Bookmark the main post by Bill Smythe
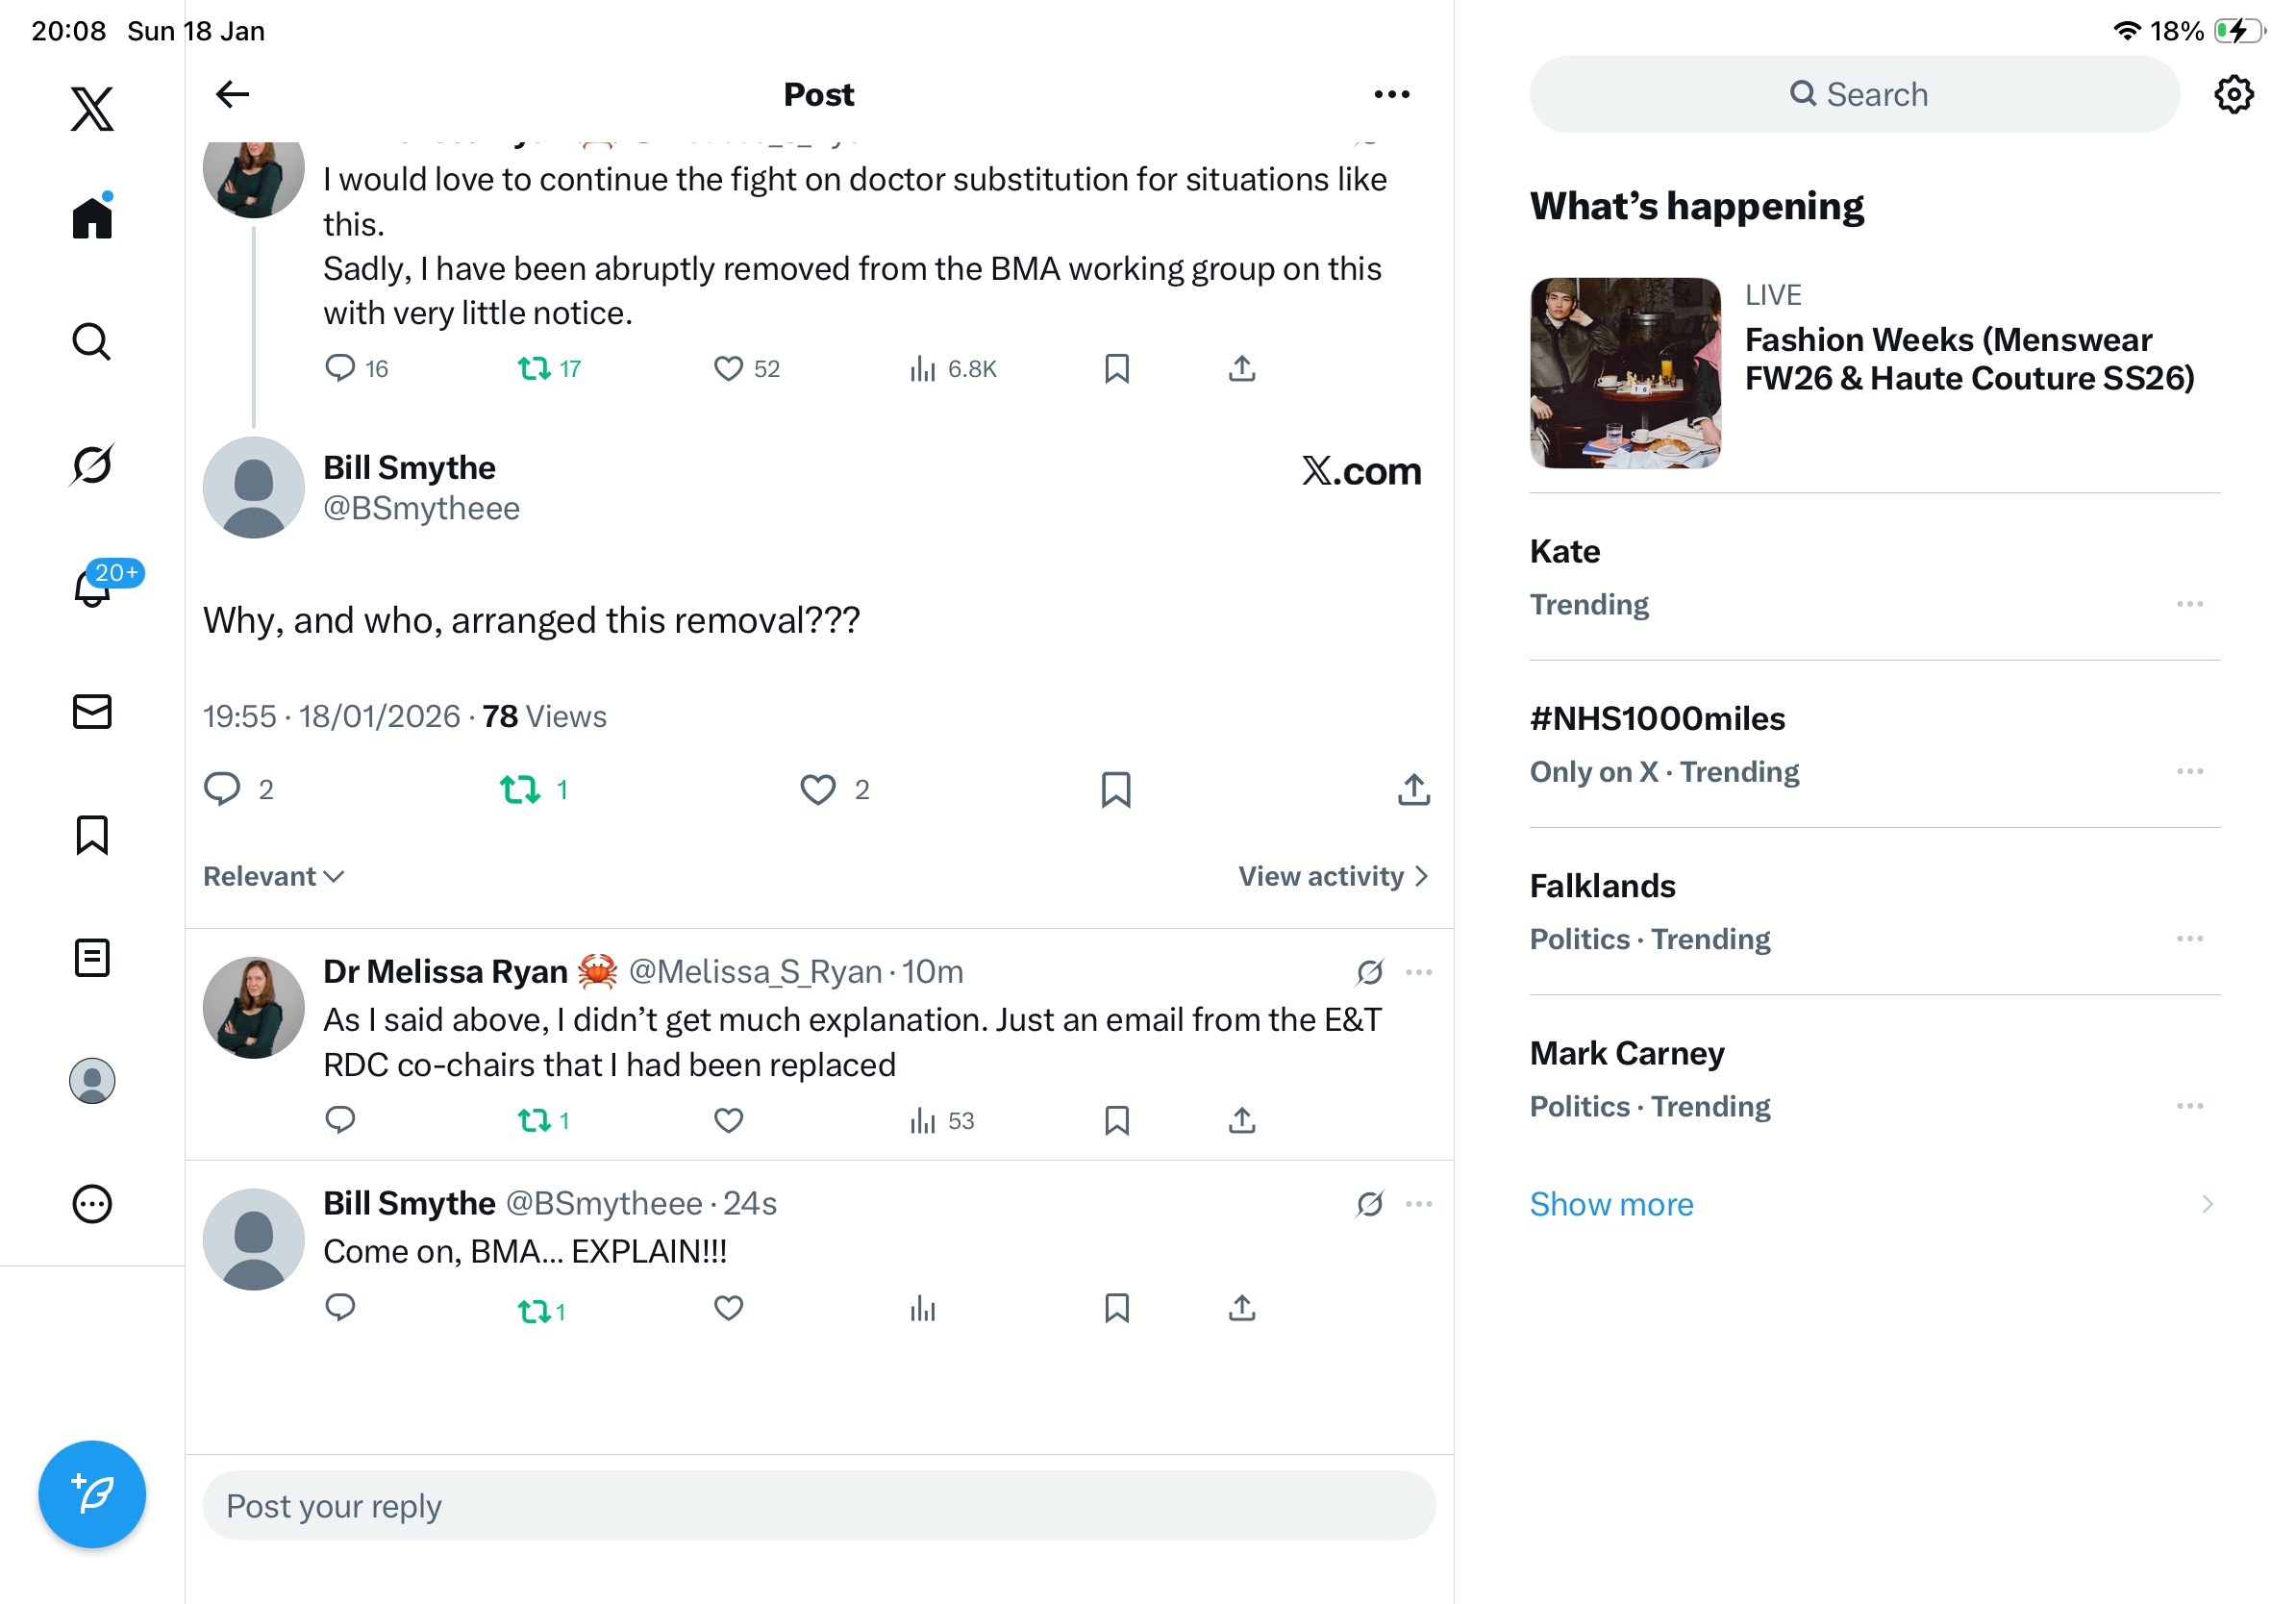Viewport: 2296px width, 1604px height. [1116, 790]
